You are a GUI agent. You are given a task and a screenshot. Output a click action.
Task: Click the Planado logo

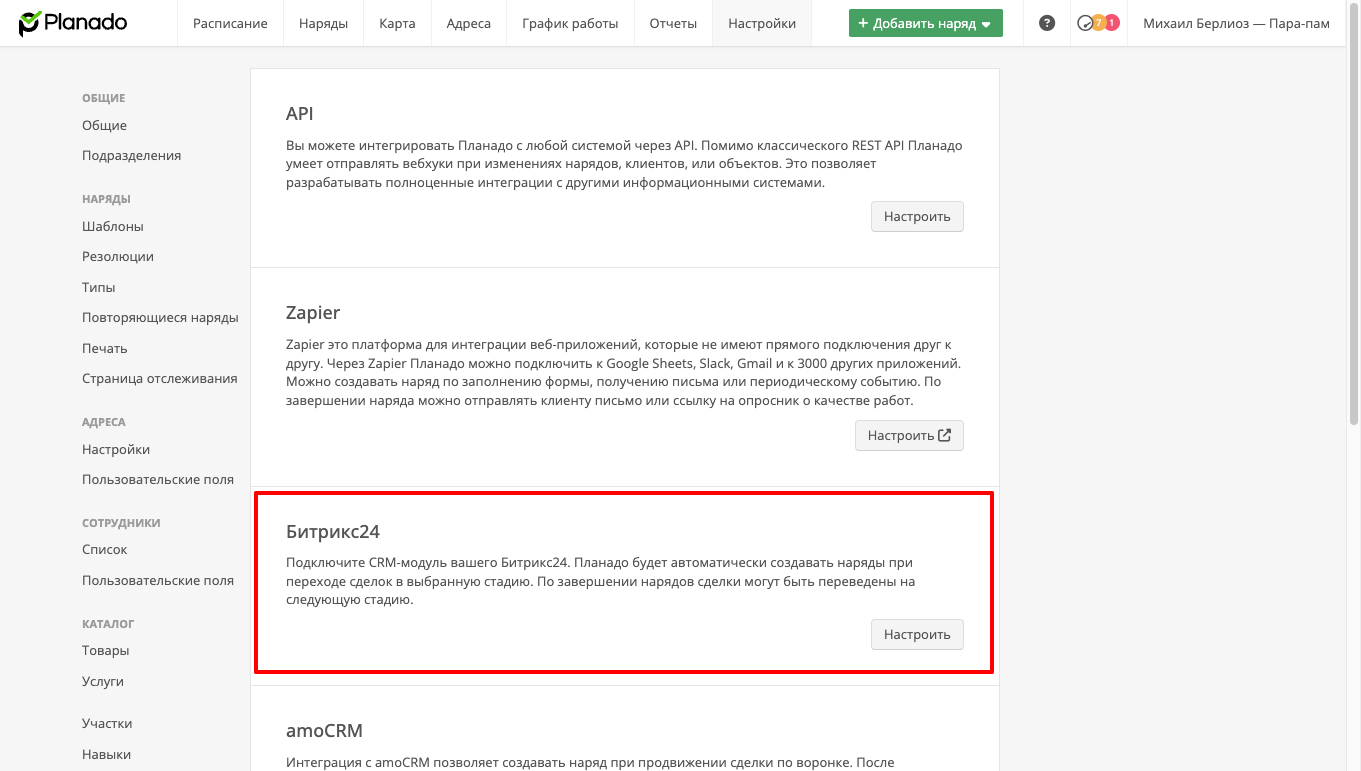coord(73,22)
